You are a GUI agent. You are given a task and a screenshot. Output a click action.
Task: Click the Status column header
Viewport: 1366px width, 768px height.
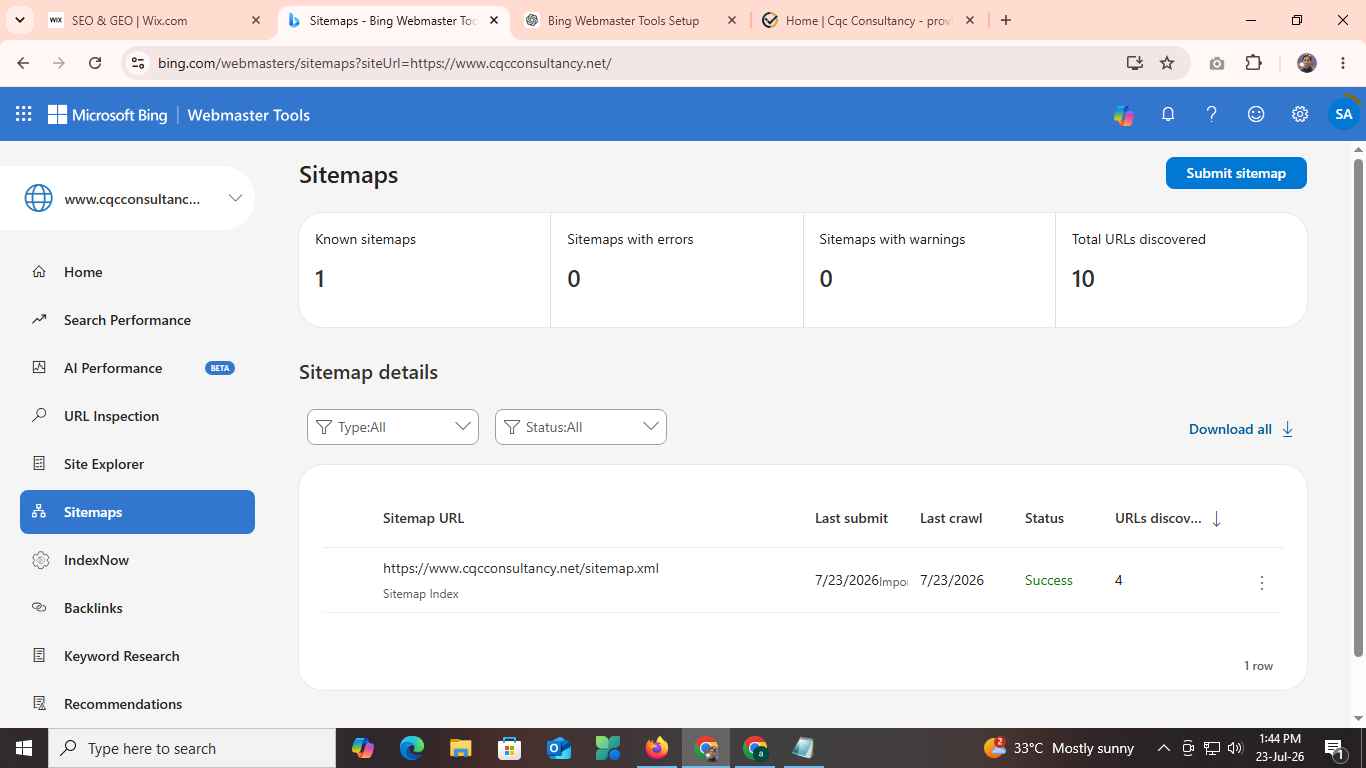(x=1044, y=519)
